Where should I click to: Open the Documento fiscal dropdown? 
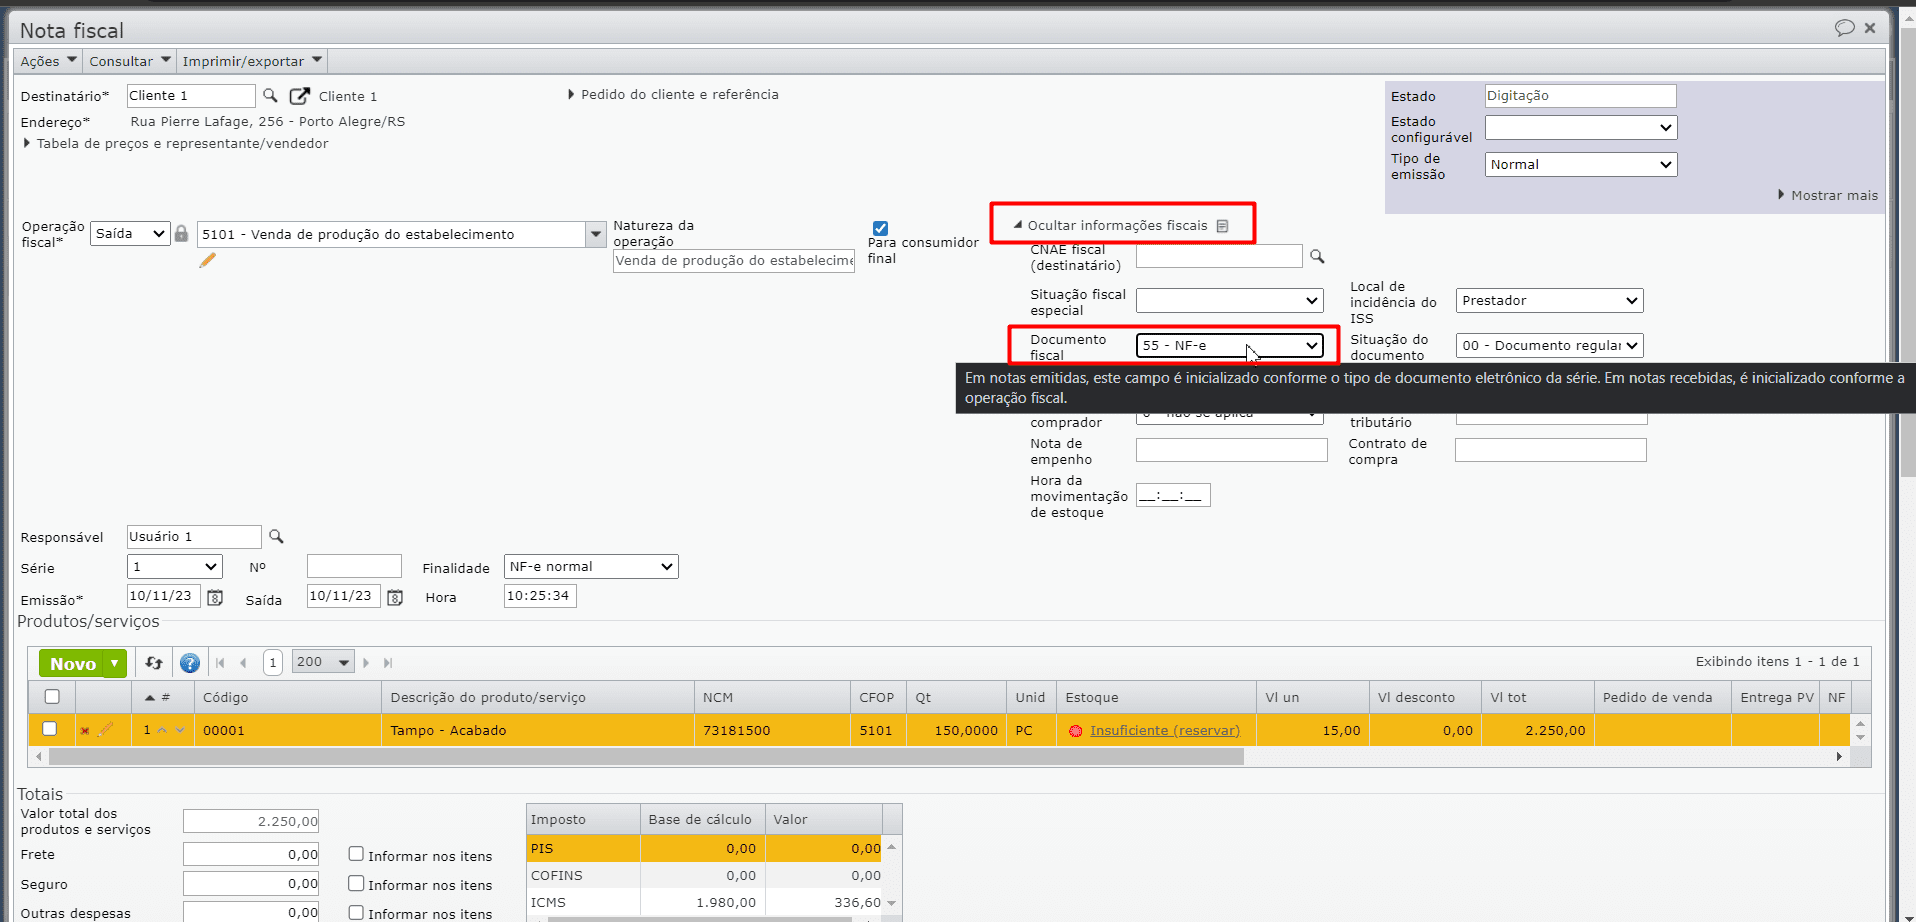pos(1229,345)
